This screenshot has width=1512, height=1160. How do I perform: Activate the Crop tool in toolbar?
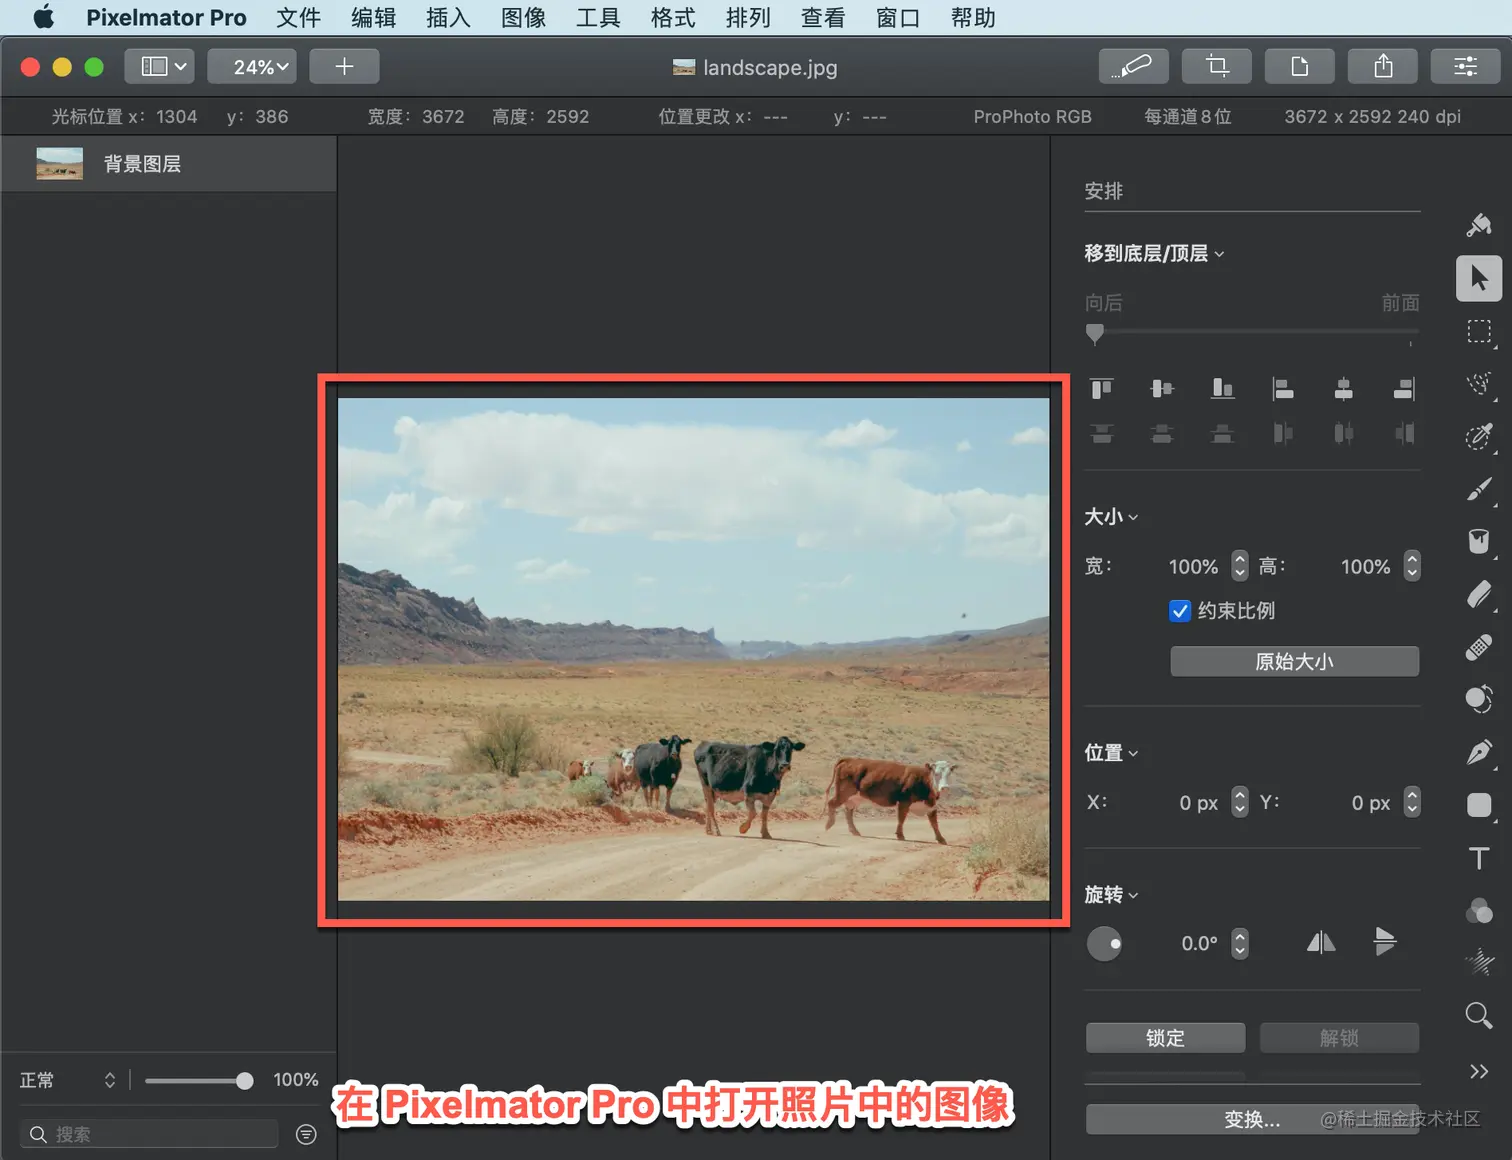(1217, 66)
